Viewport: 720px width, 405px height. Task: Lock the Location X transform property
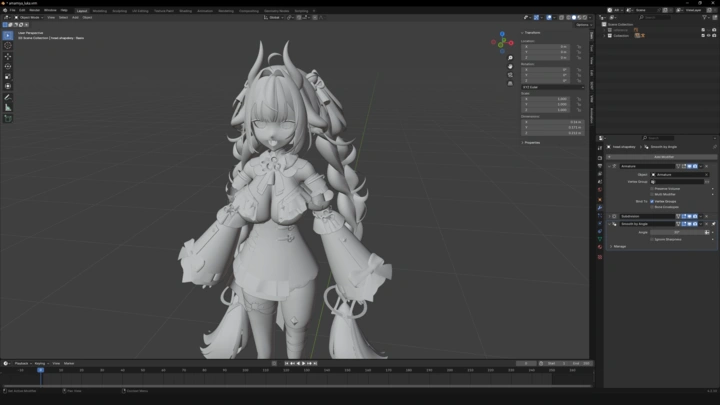click(x=579, y=47)
